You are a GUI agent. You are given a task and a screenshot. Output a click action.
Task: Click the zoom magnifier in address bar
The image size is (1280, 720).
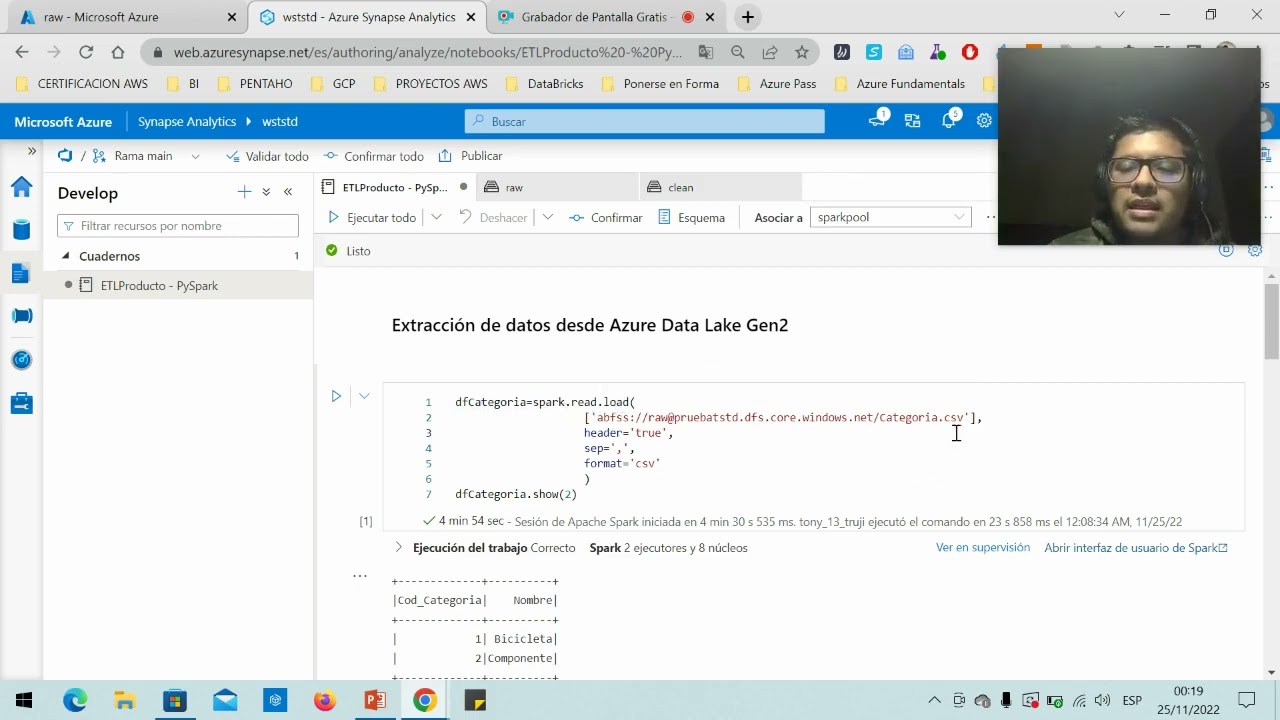(738, 52)
